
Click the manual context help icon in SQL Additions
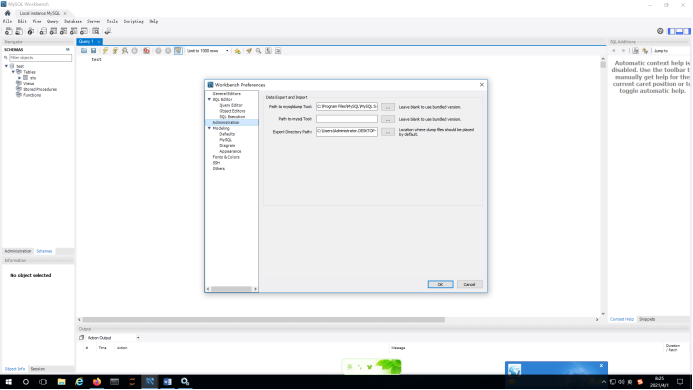pos(635,51)
